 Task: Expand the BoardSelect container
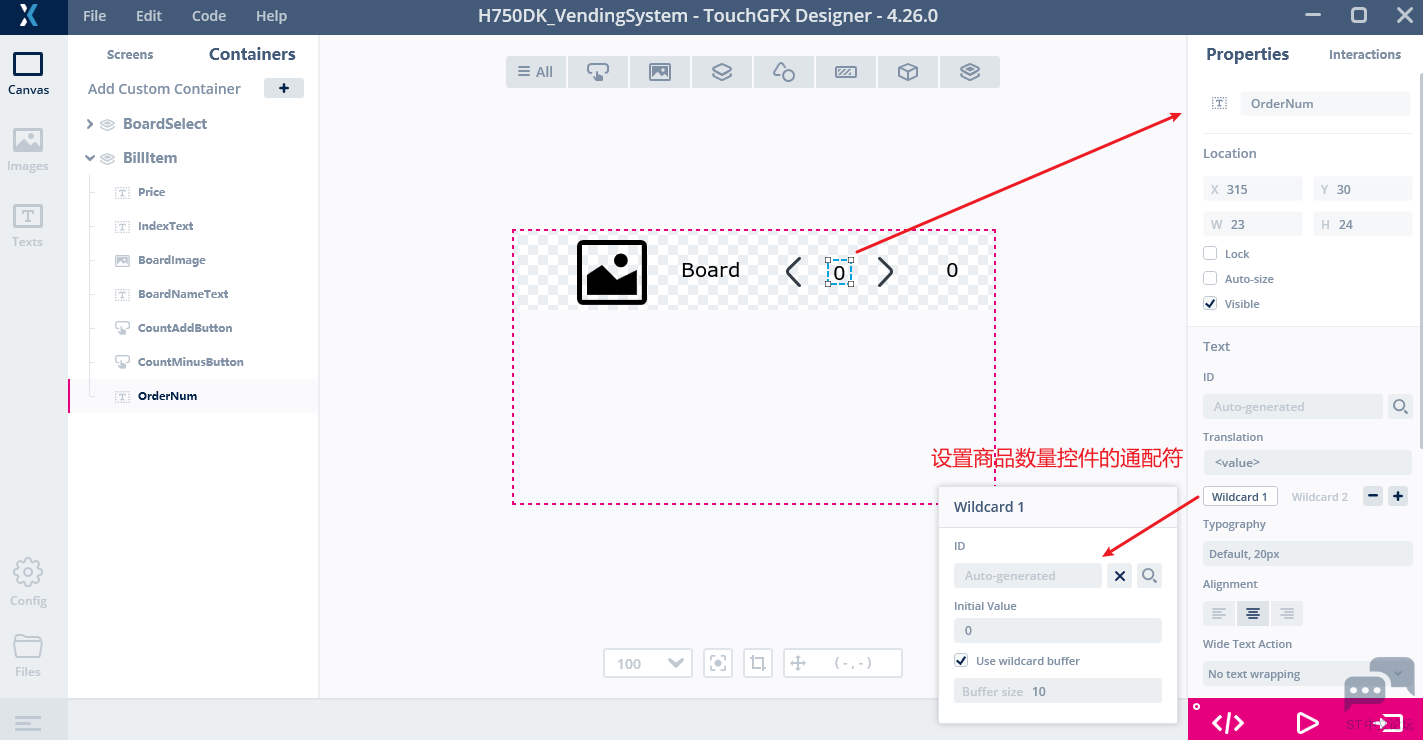pyautogui.click(x=90, y=124)
